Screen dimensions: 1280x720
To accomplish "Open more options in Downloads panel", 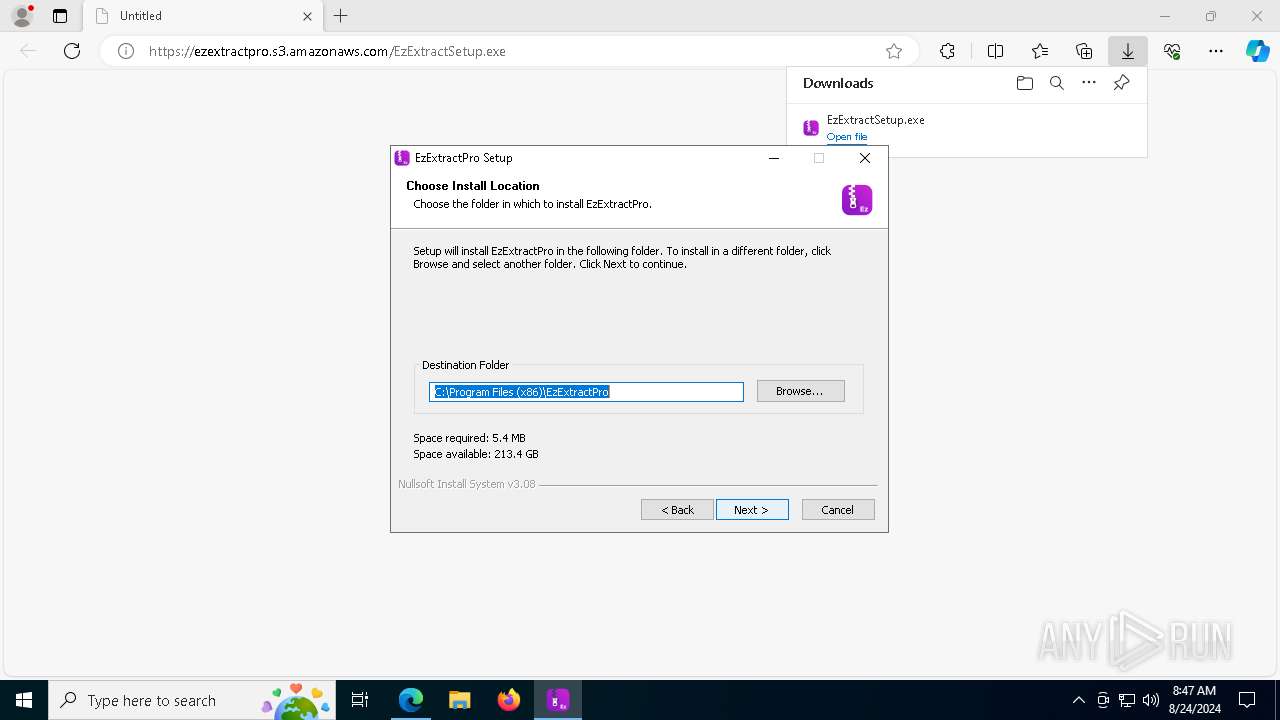I will click(1089, 83).
